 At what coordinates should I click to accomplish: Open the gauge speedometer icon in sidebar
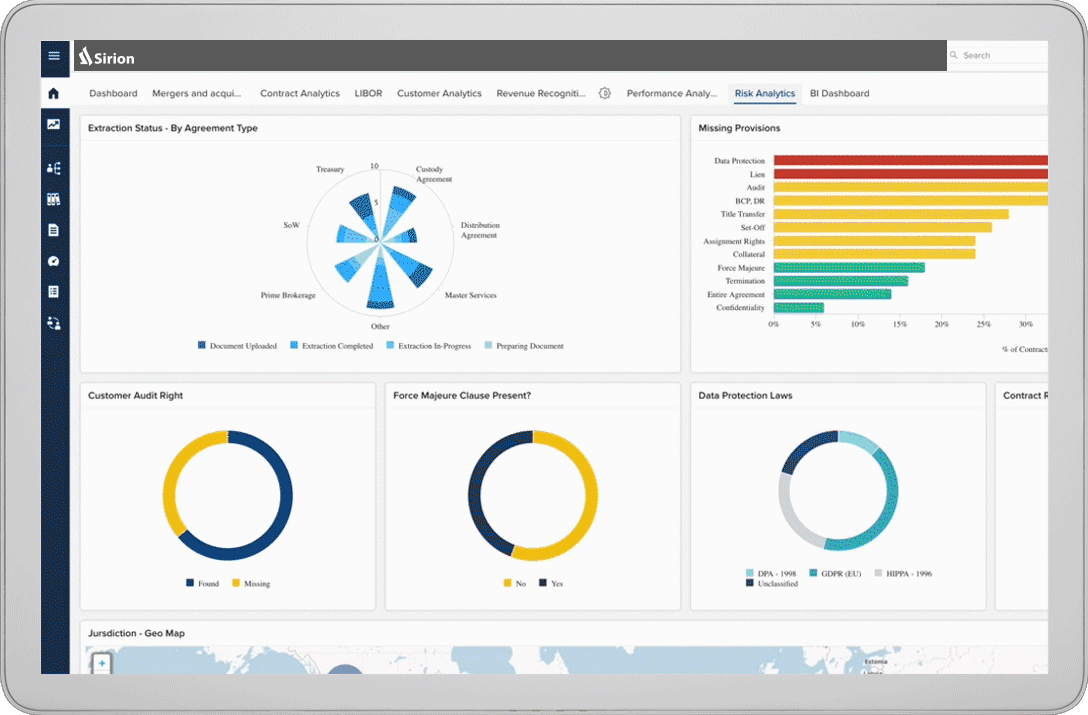point(54,261)
